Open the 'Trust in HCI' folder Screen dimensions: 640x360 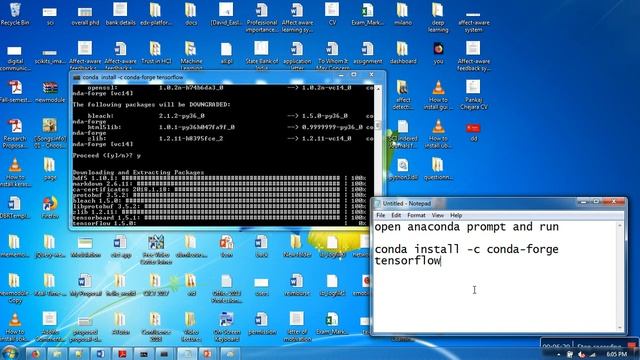[x=156, y=52]
